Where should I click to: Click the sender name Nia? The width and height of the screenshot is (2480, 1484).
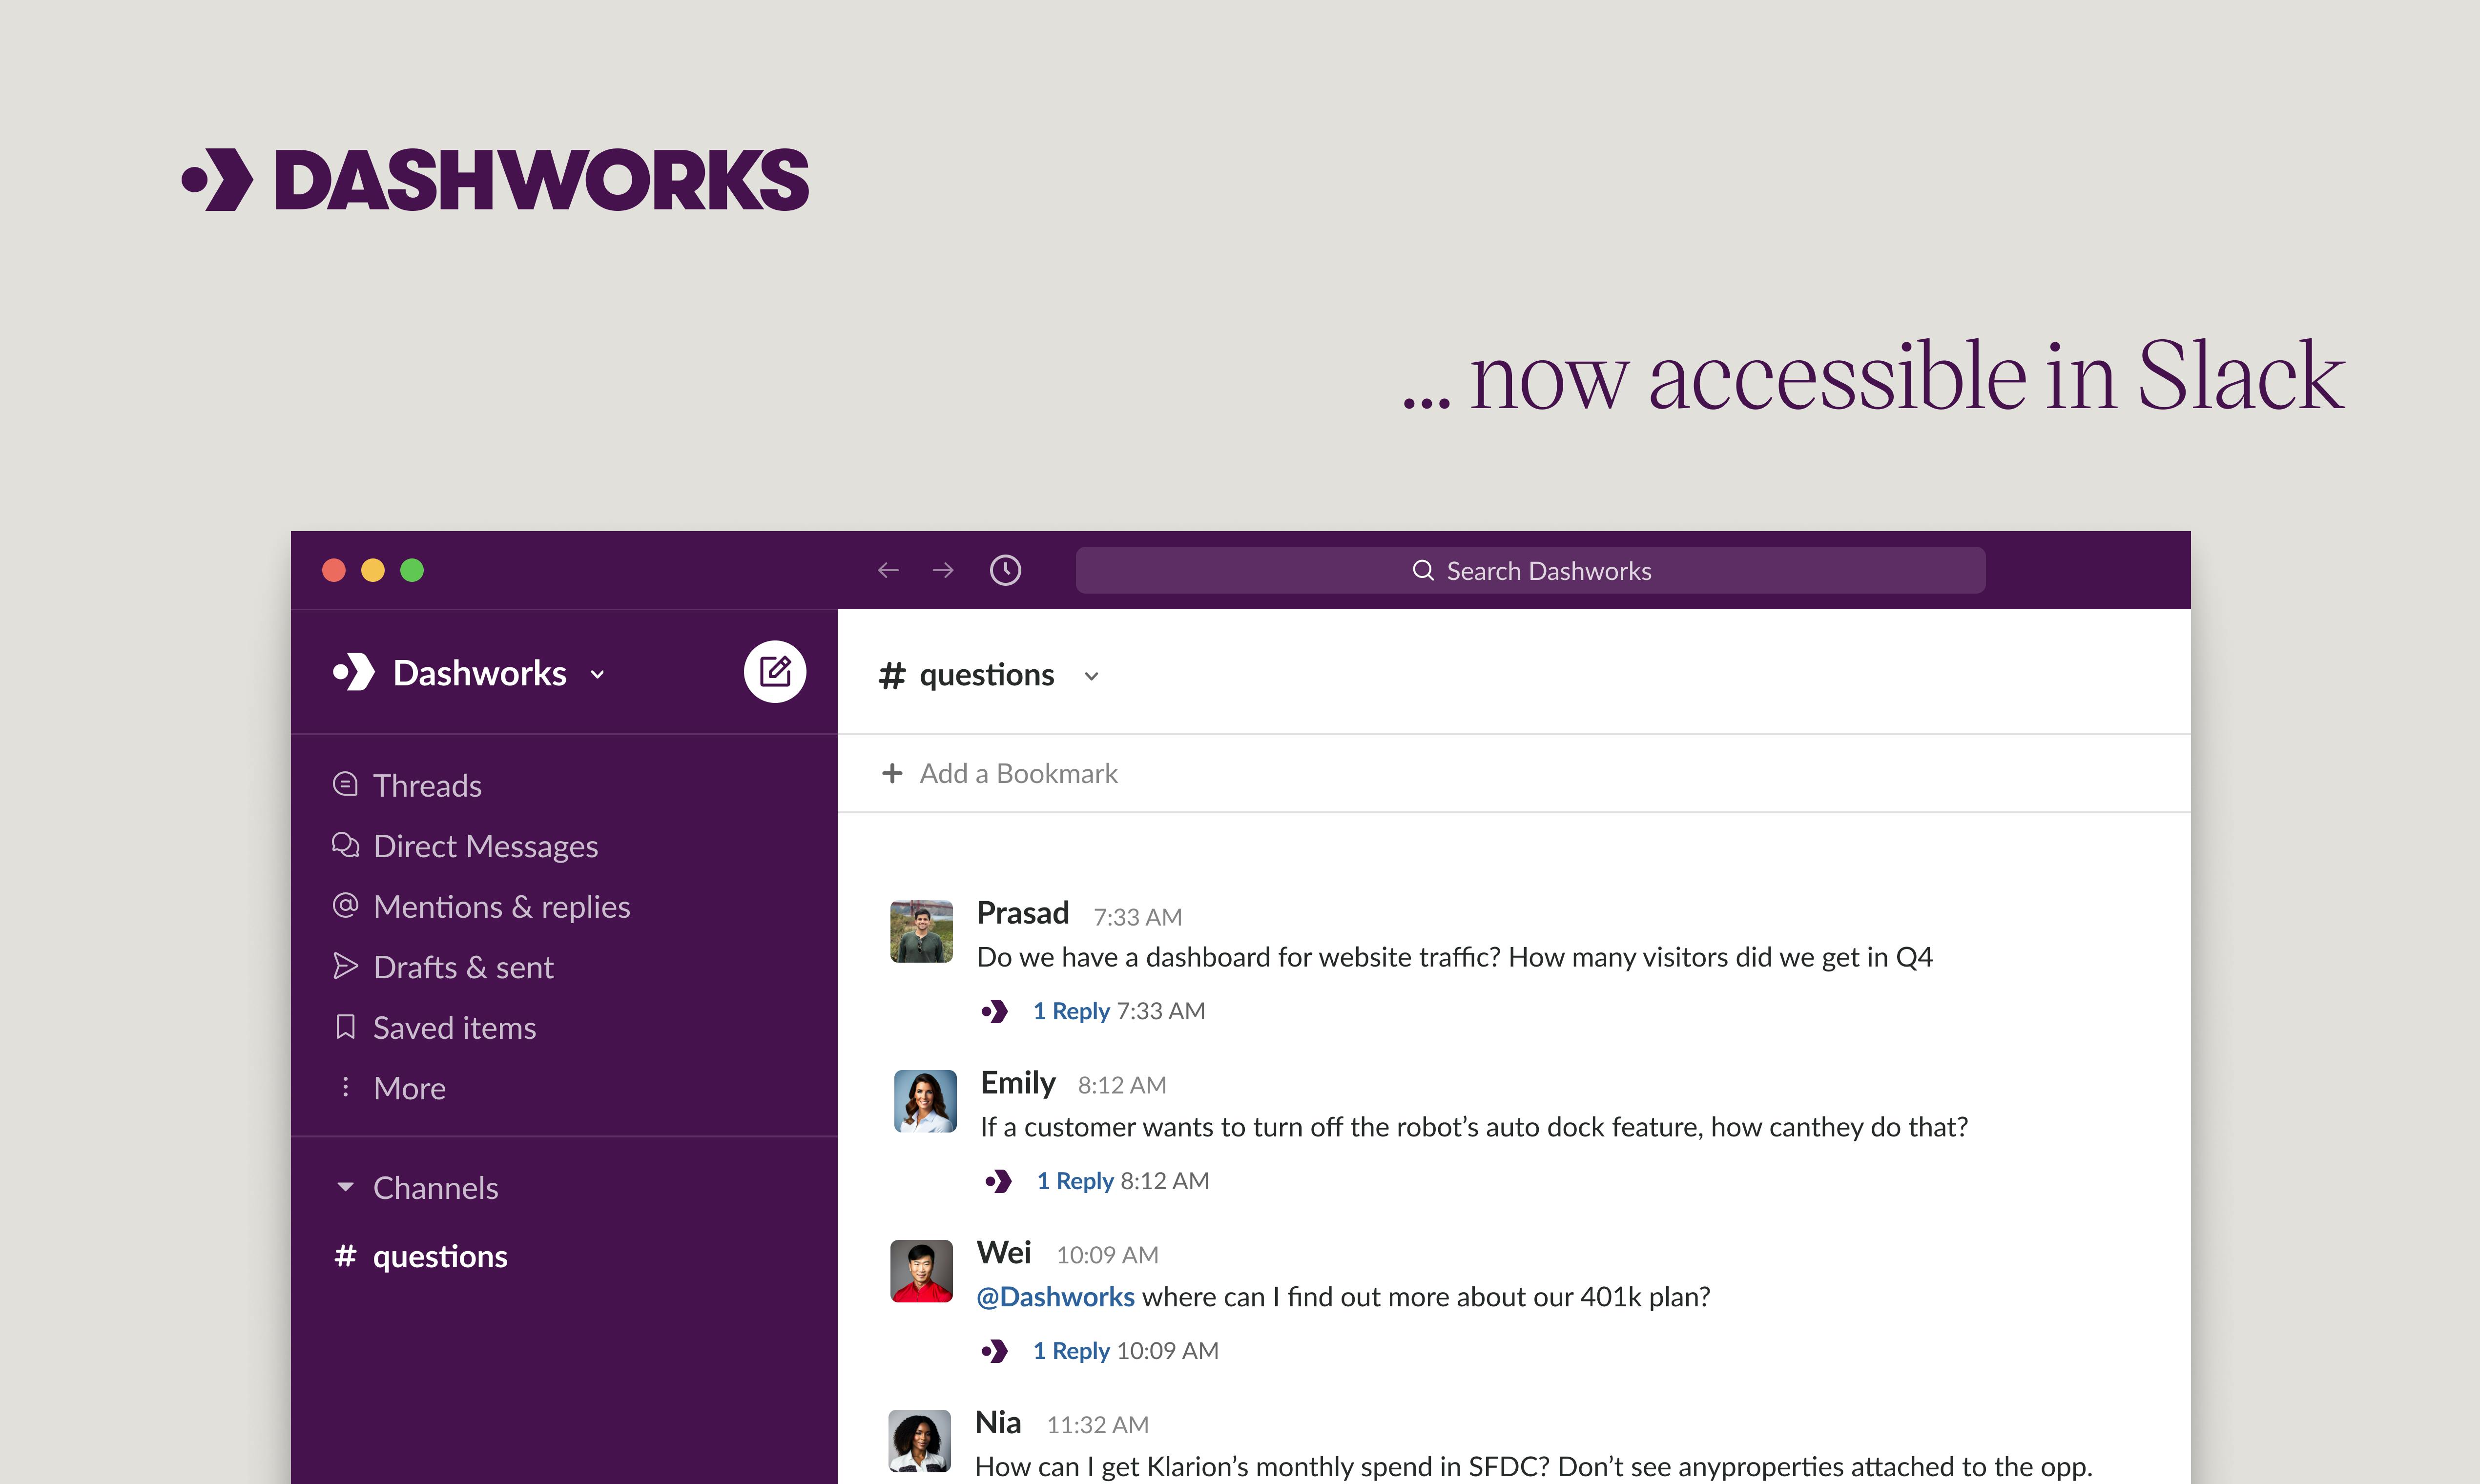(x=998, y=1423)
